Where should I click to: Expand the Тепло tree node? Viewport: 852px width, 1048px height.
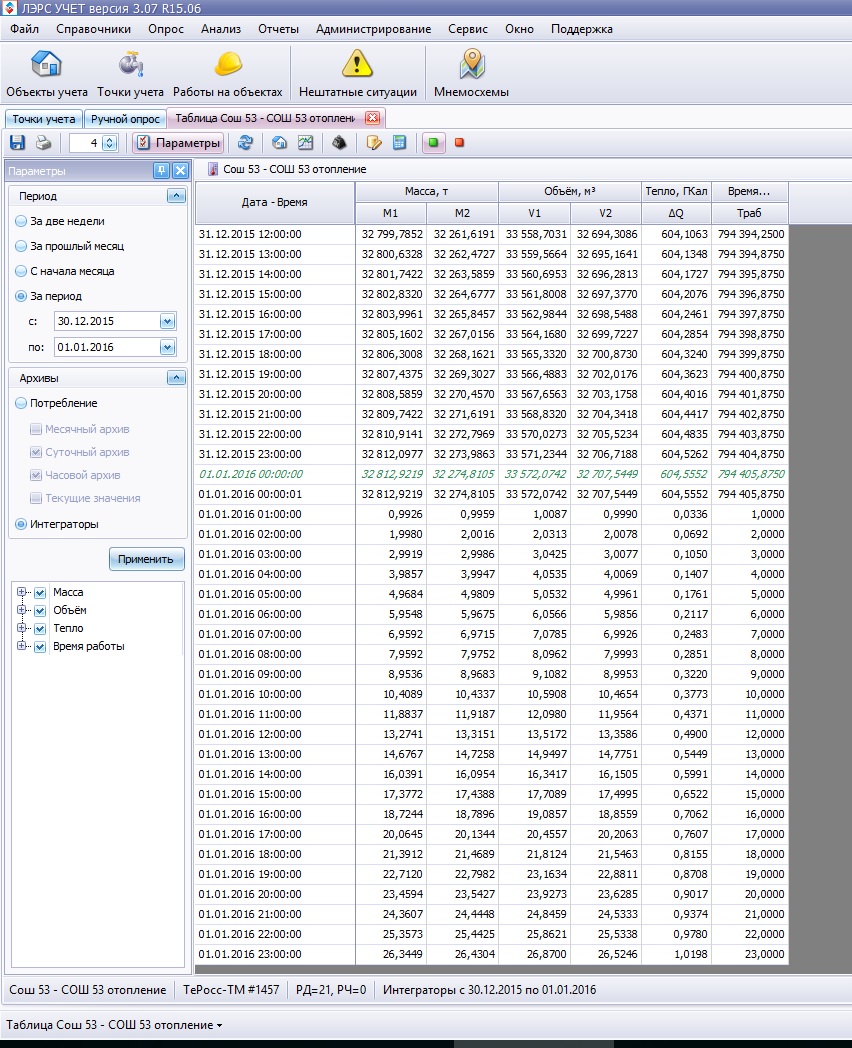[21, 628]
